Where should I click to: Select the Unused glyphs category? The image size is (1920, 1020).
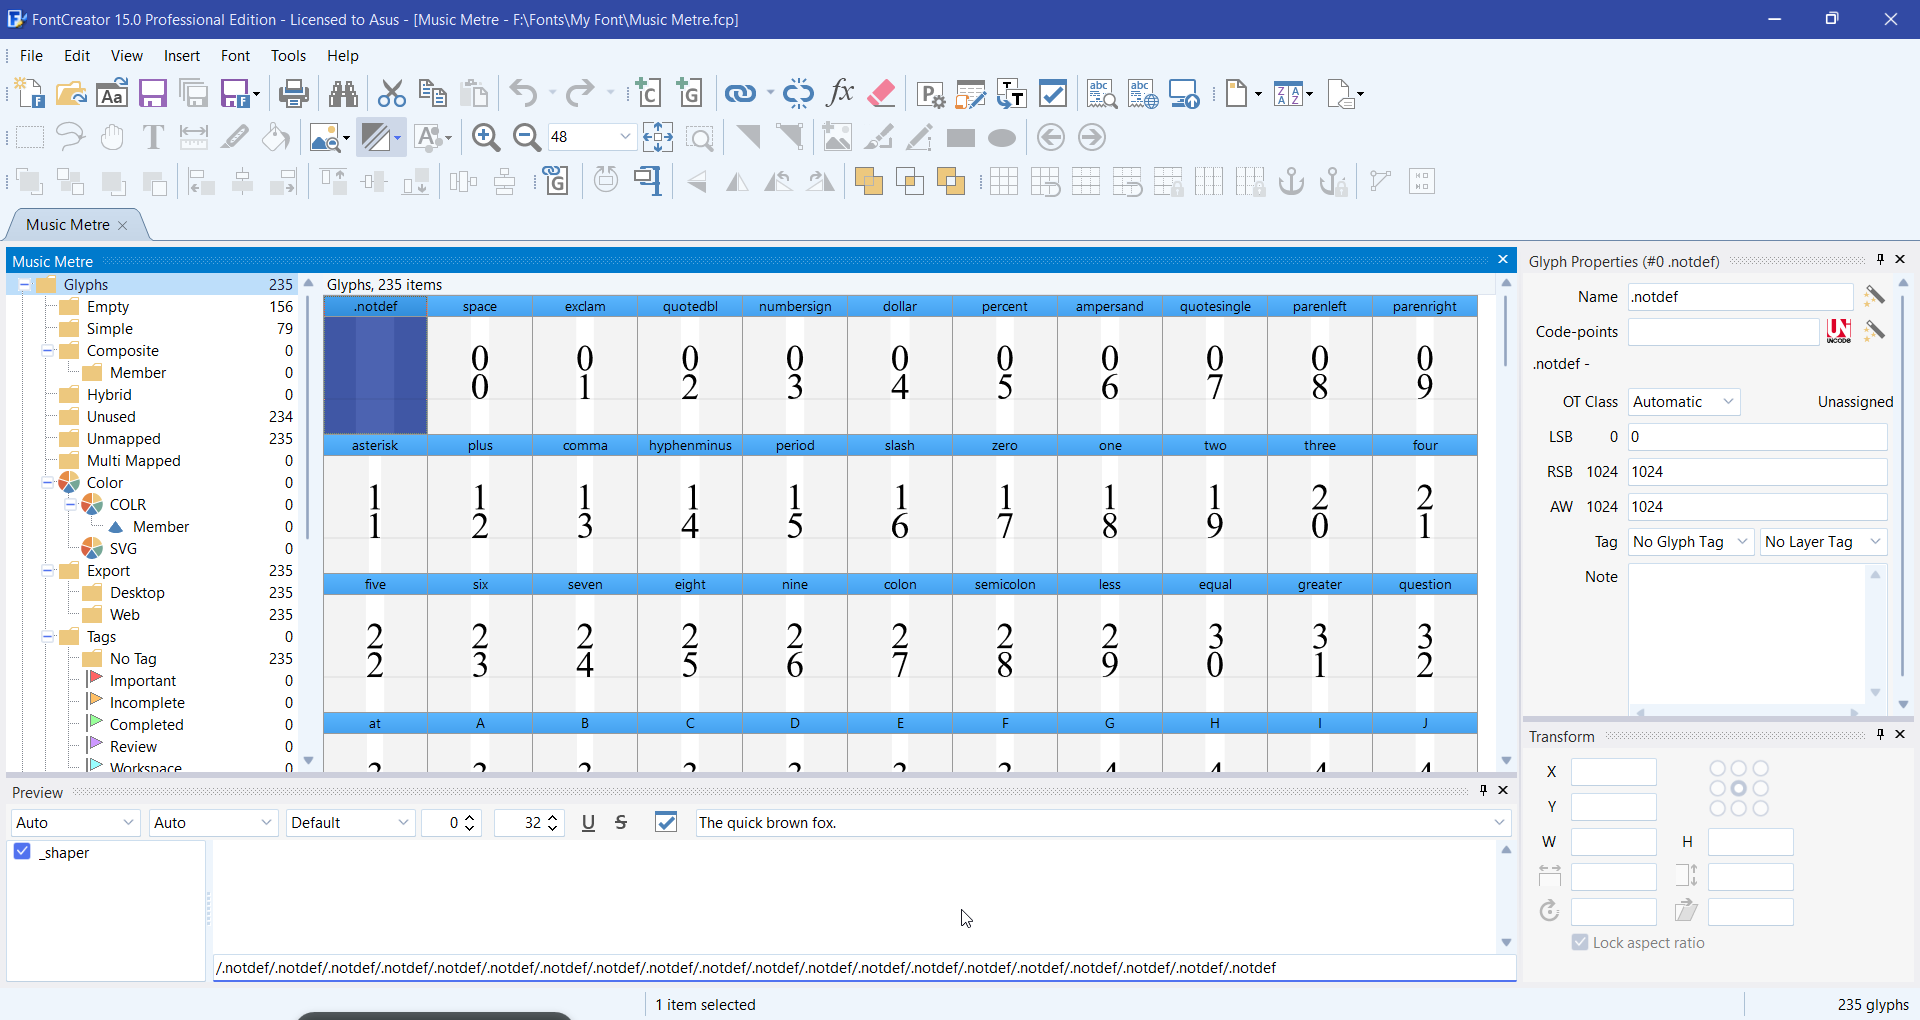pos(111,417)
